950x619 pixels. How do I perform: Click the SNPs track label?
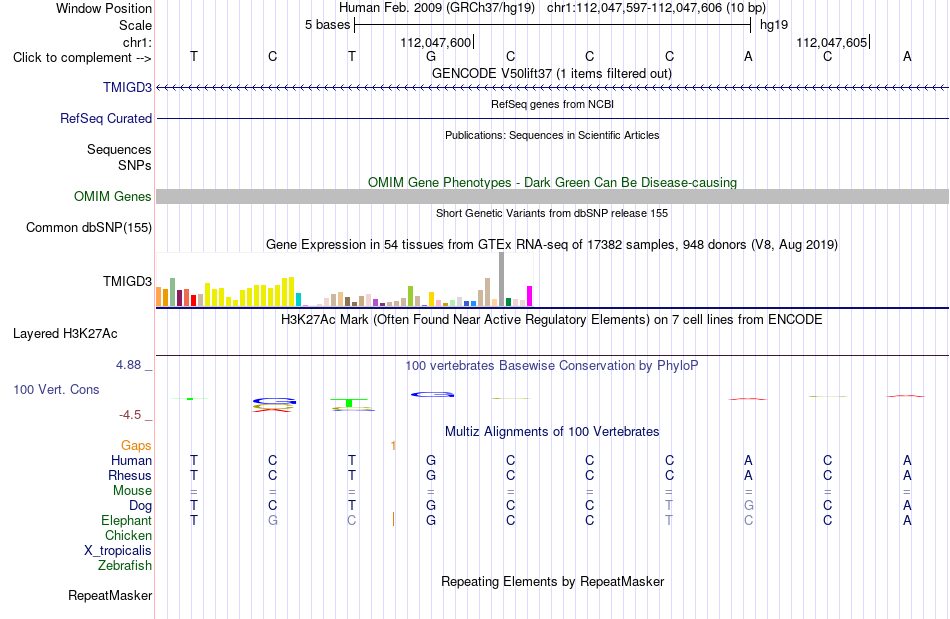[135, 165]
